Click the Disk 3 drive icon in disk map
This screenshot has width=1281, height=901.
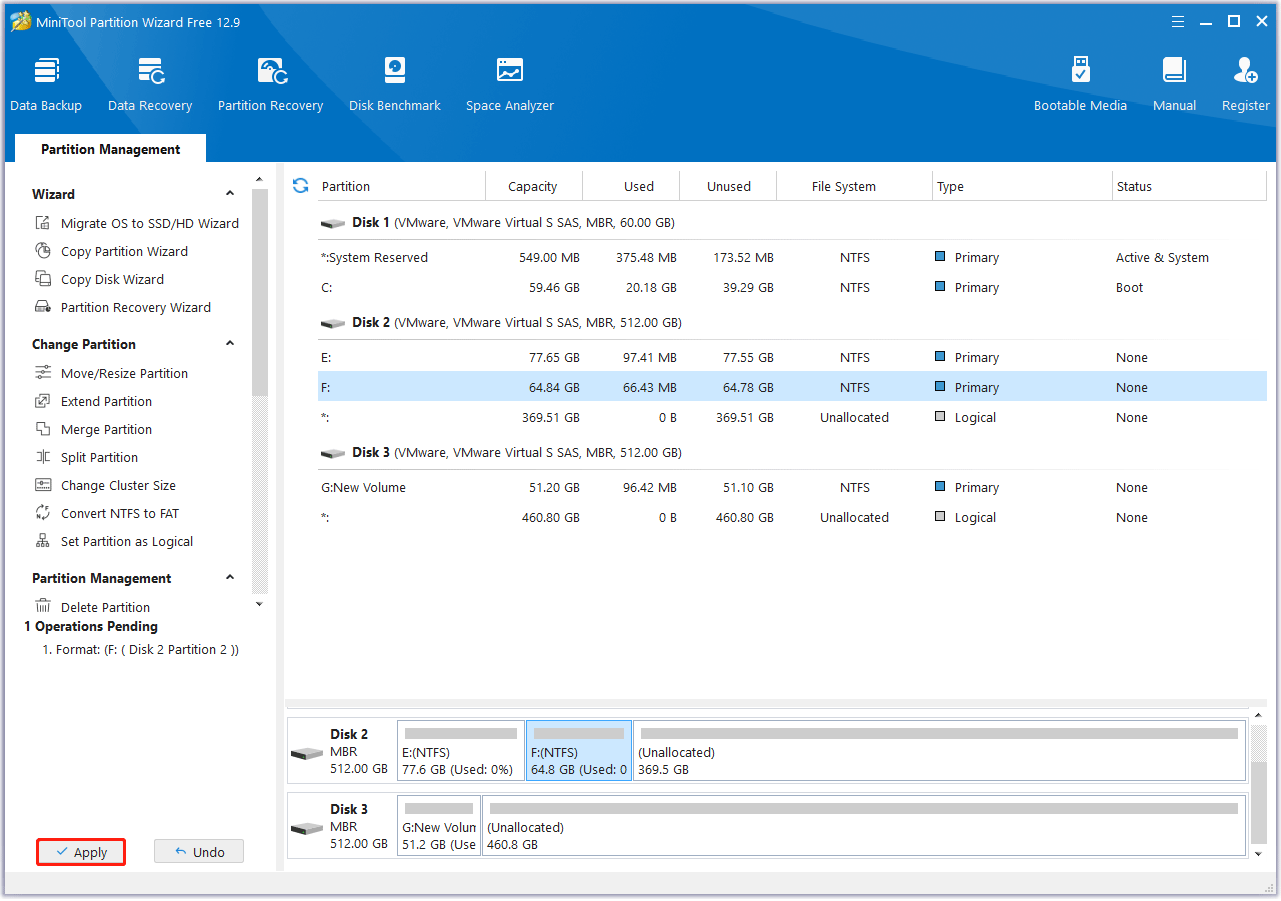tap(307, 828)
